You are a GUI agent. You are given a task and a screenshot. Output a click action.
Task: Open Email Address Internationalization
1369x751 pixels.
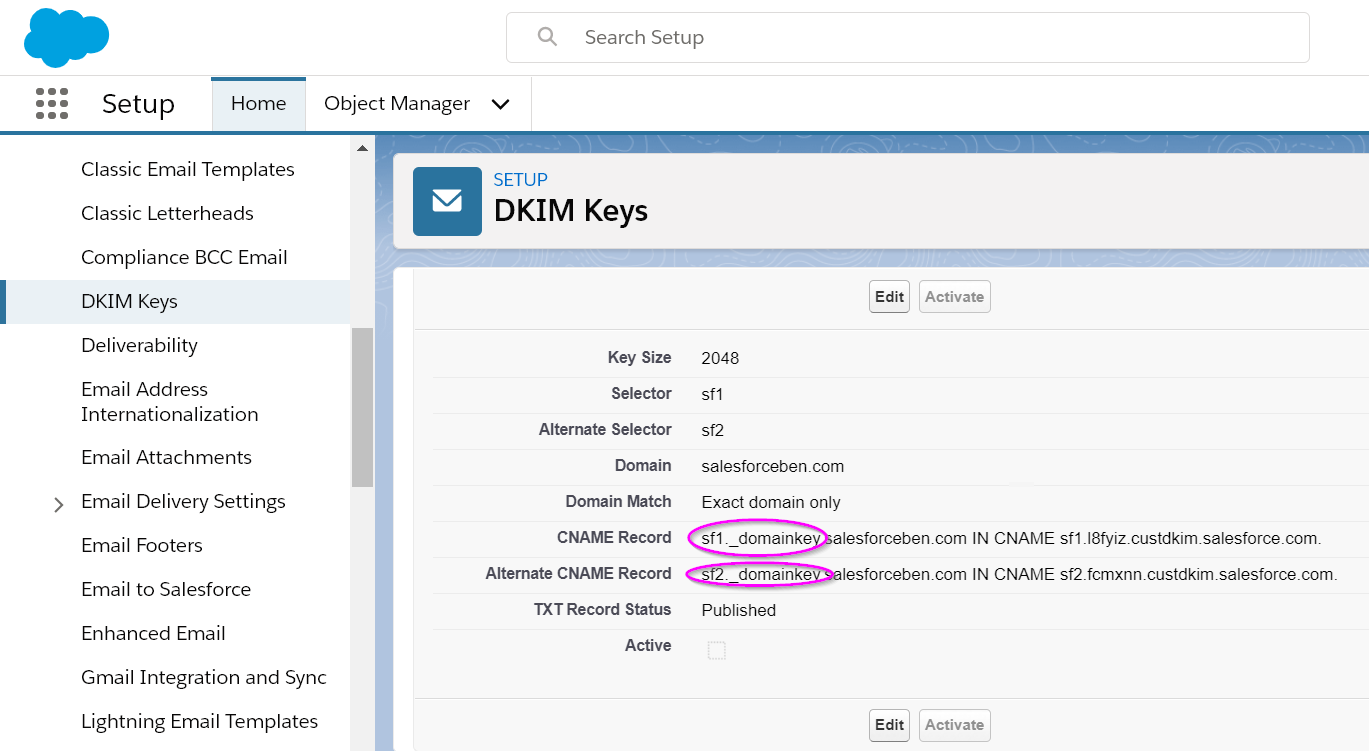170,401
